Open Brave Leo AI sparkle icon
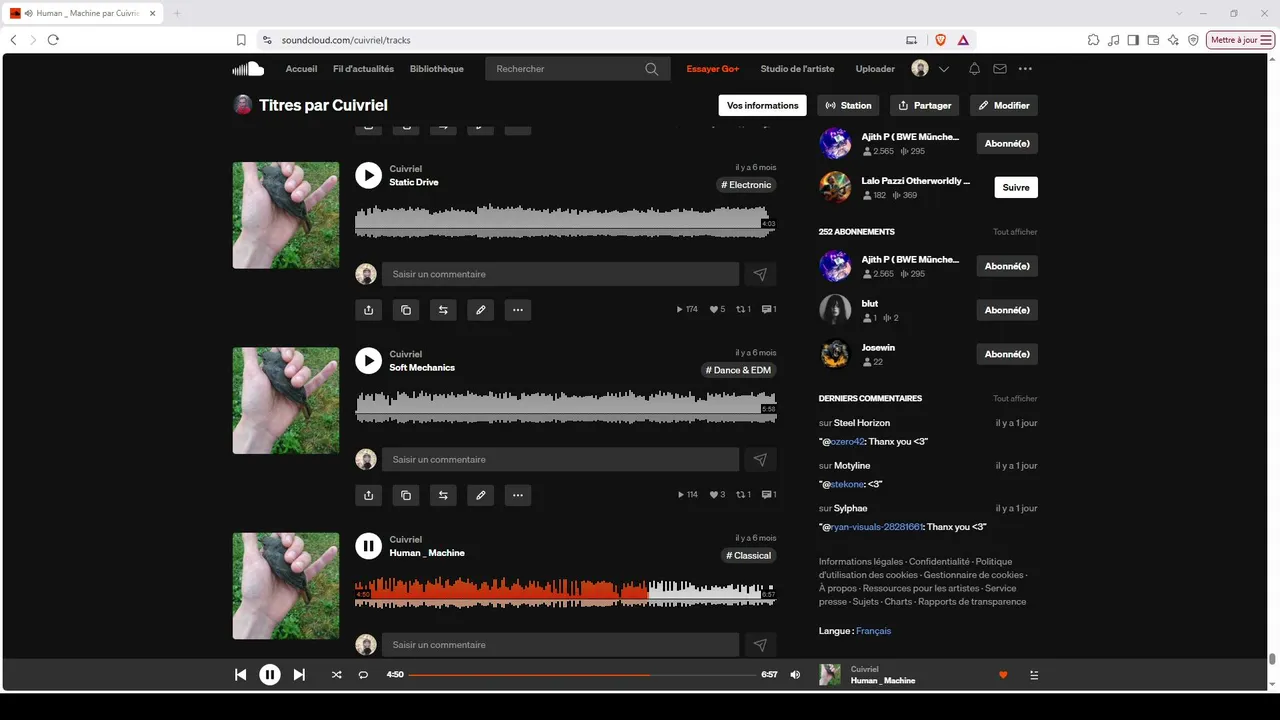 [1173, 40]
